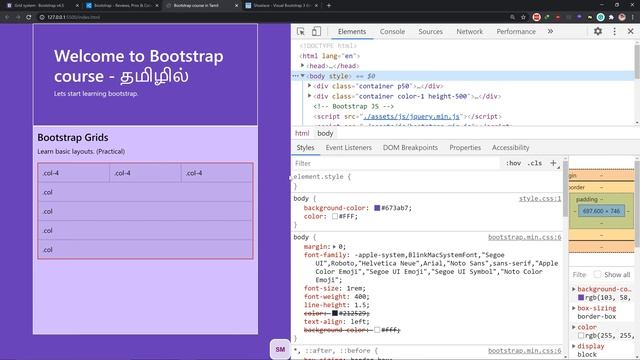Image resolution: width=640 pixels, height=360 pixels.
Task: Expand div container color-1 height-500 node
Action: click(x=310, y=96)
